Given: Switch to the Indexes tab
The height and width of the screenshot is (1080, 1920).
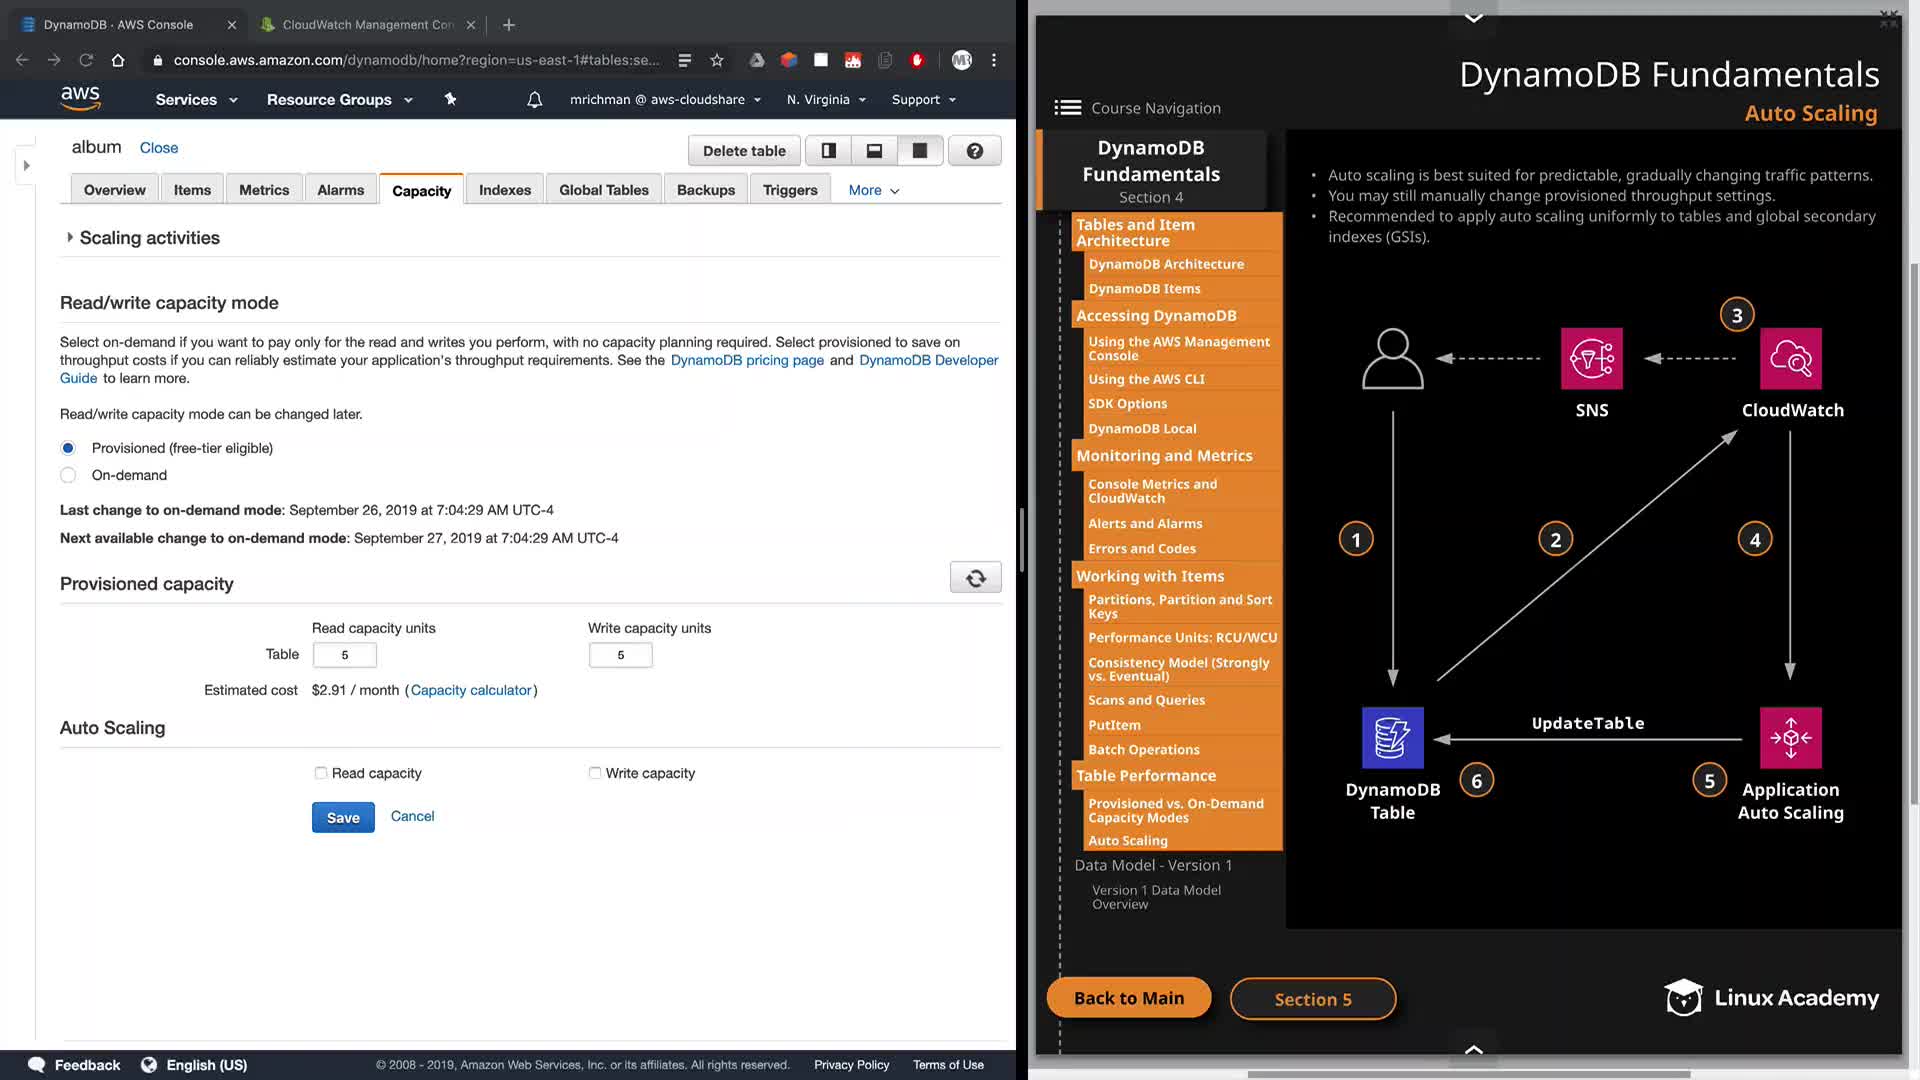Looking at the screenshot, I should point(504,190).
